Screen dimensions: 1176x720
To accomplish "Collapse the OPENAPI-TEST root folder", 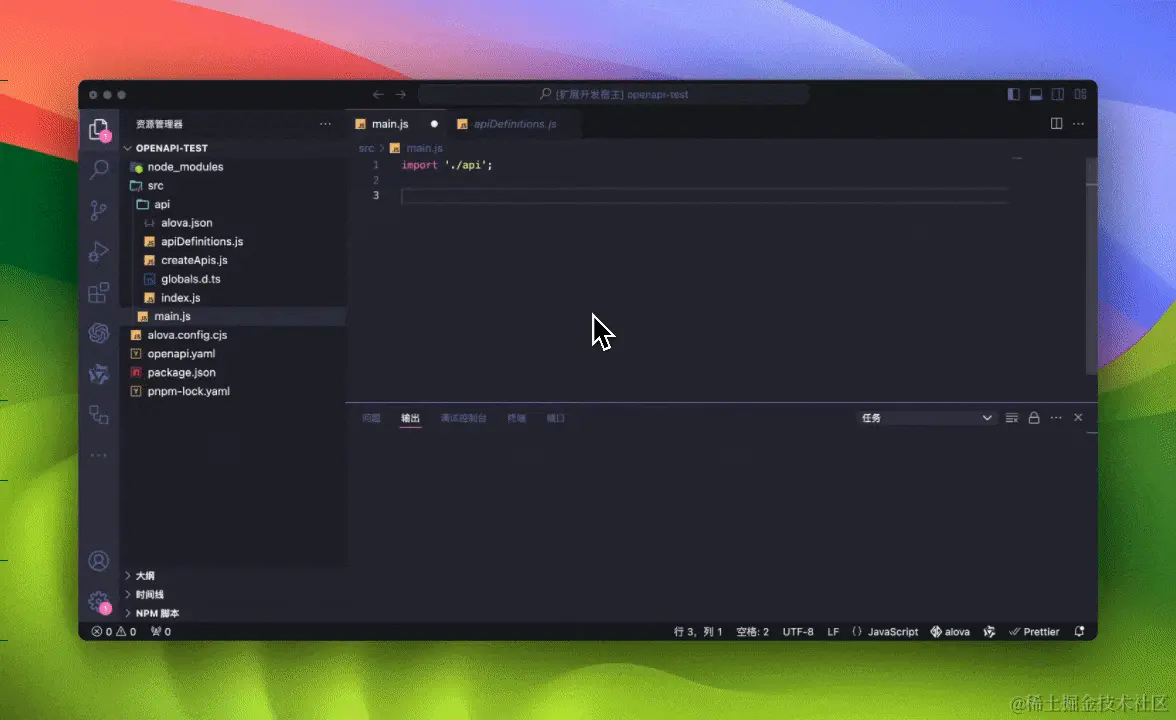I will pos(172,148).
